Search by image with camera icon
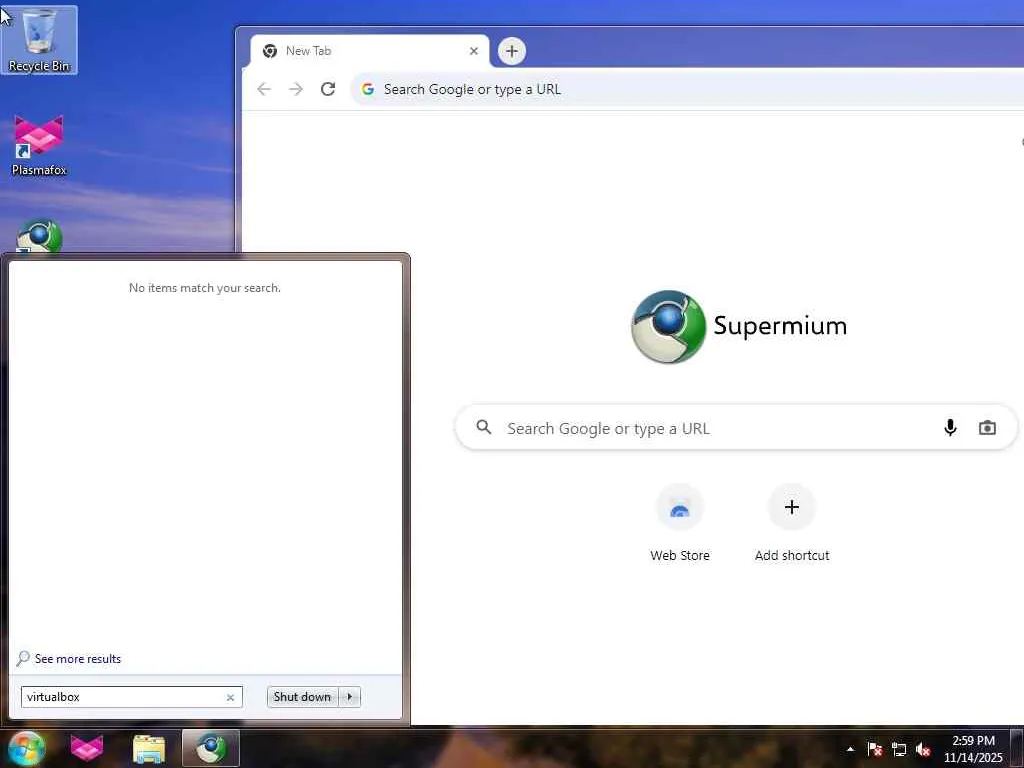The width and height of the screenshot is (1024, 768). pos(987,428)
